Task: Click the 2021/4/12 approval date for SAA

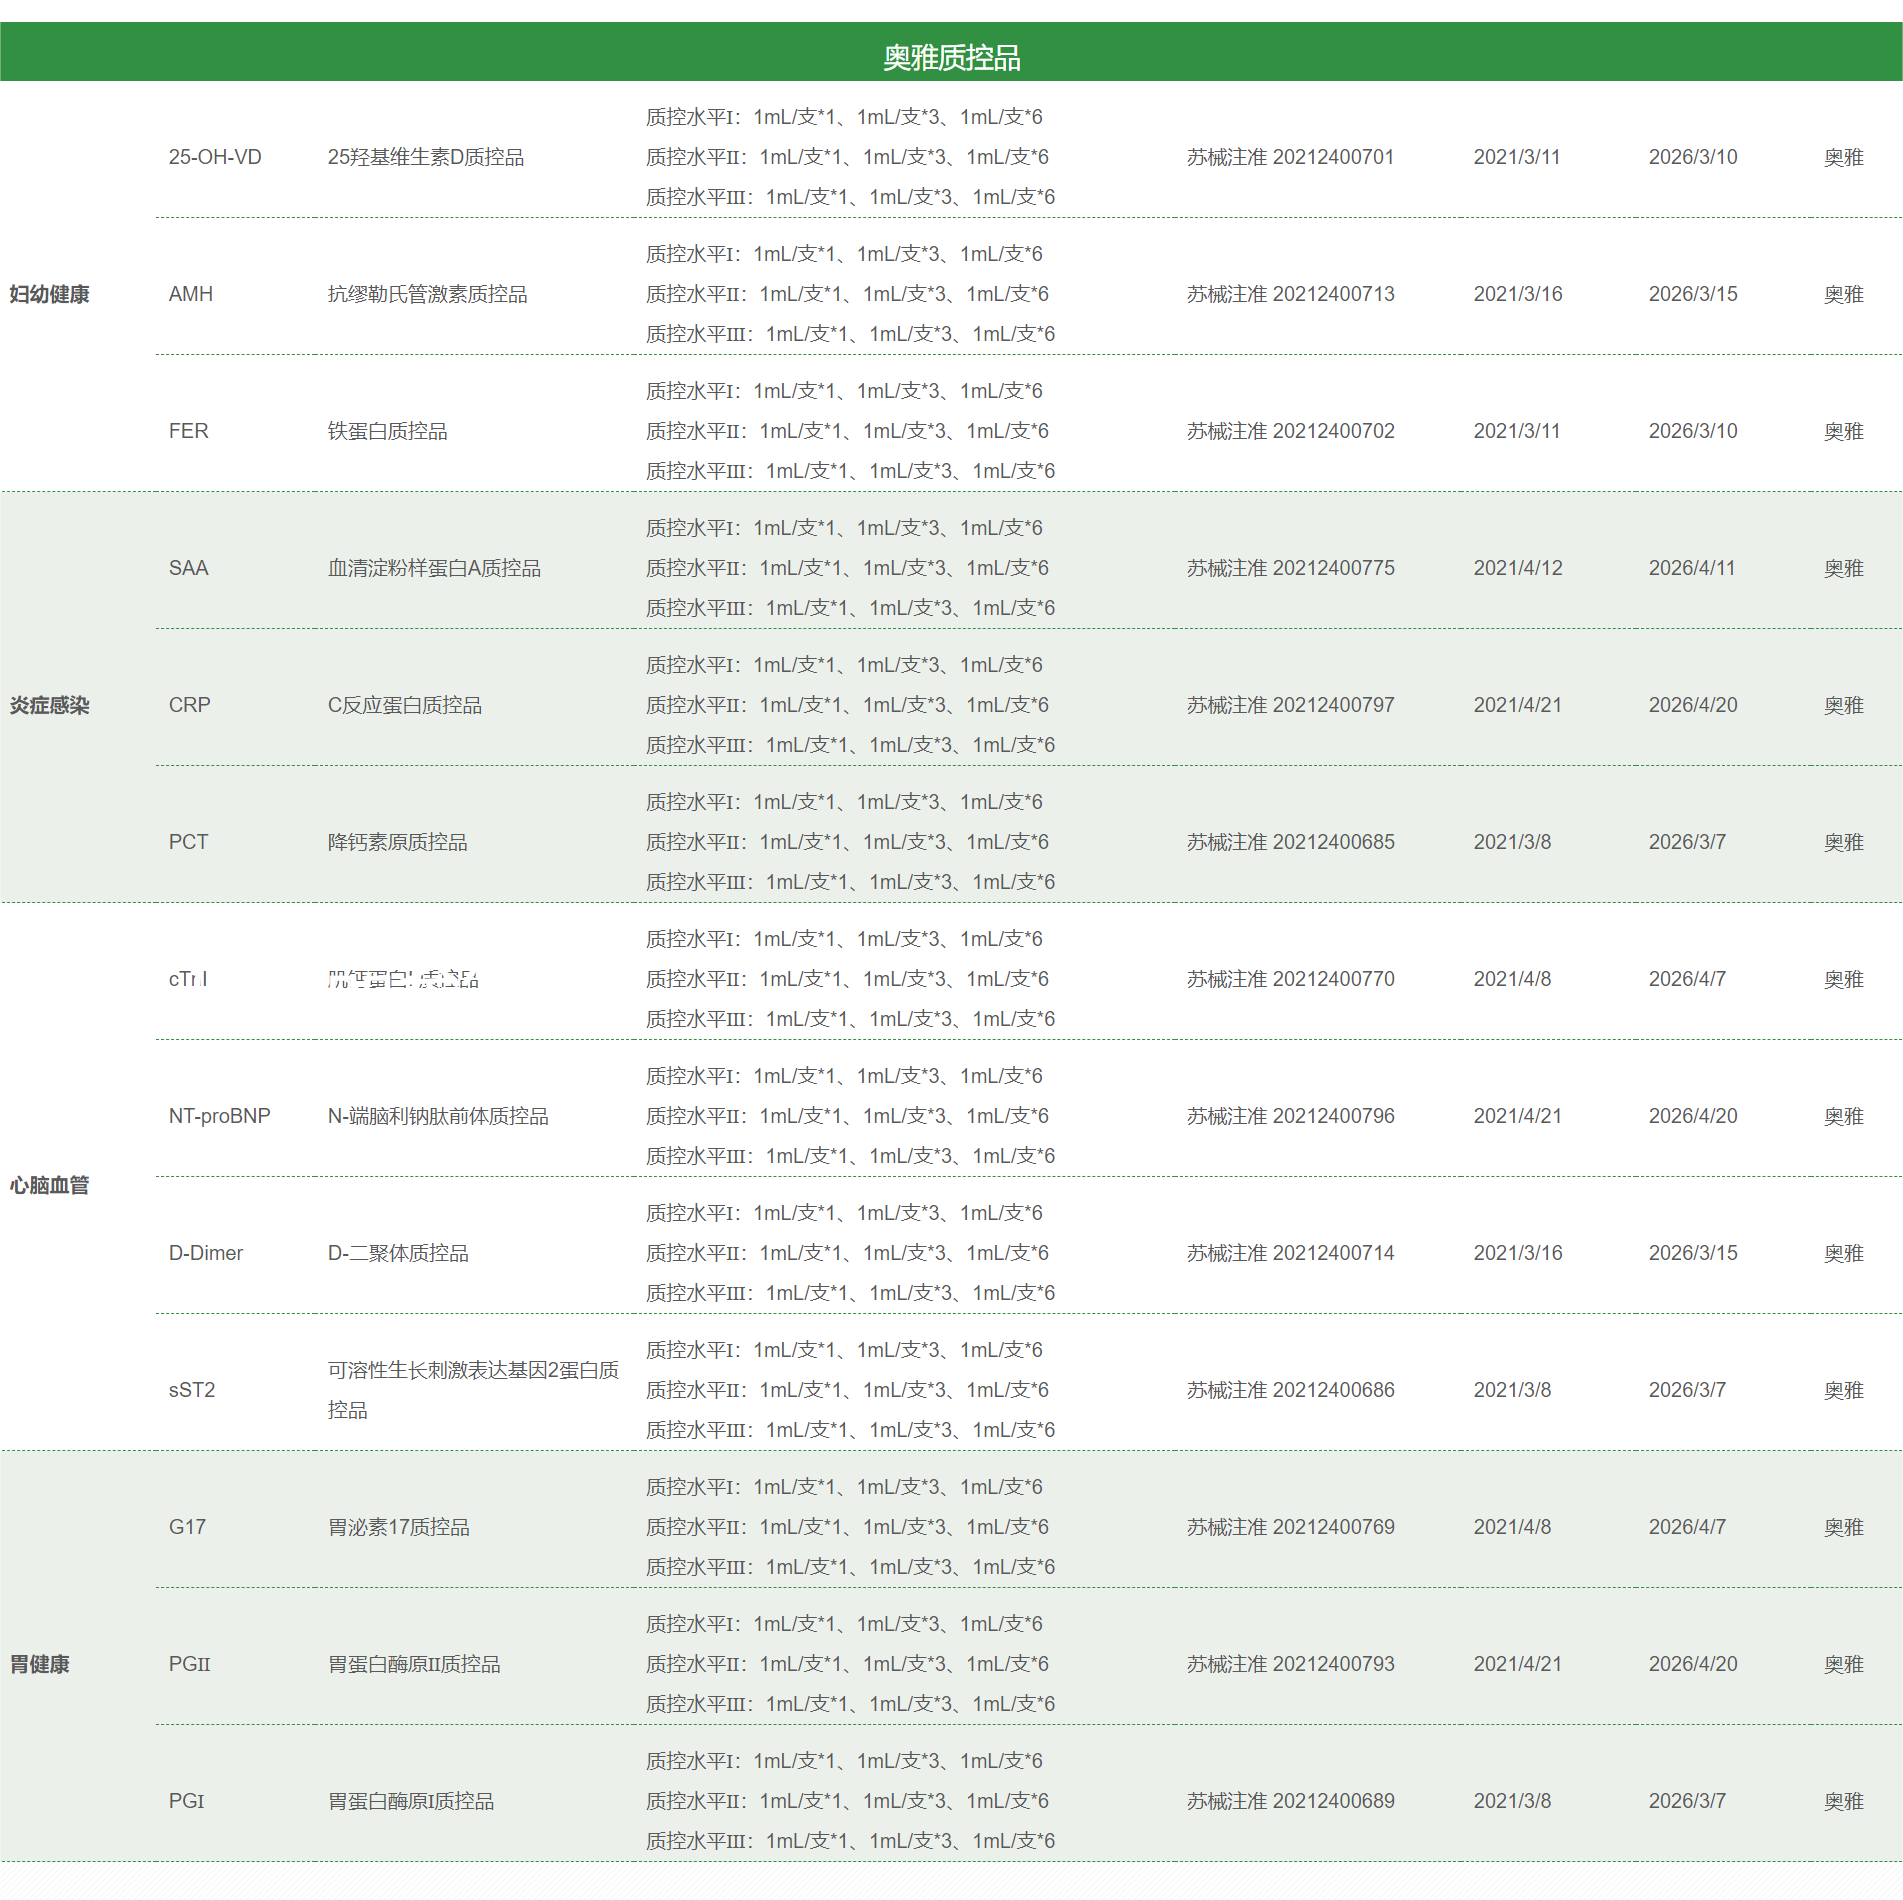Action: click(x=1517, y=568)
